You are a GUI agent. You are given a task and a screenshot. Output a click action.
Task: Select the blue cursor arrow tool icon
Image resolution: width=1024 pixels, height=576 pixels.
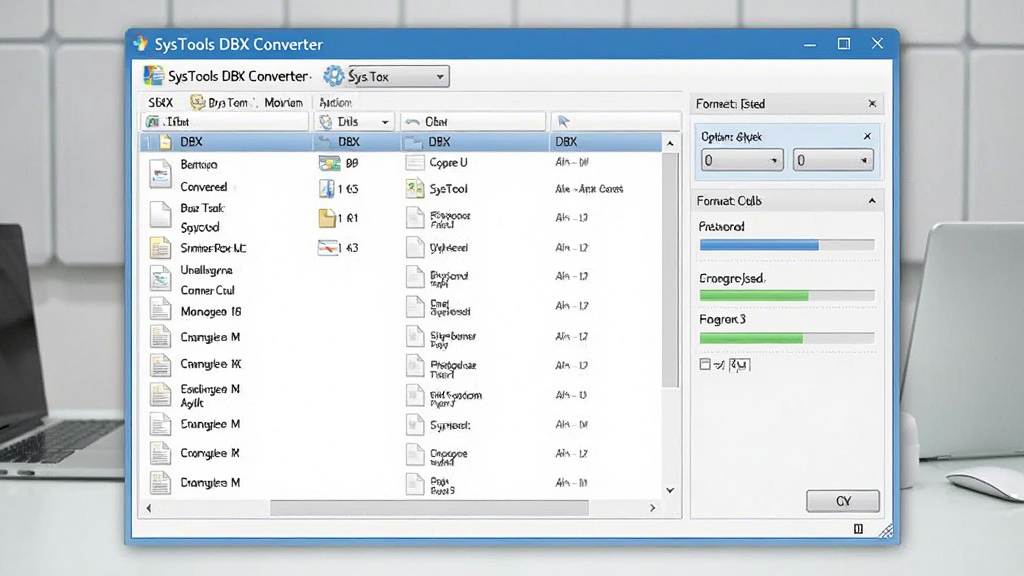[564, 121]
